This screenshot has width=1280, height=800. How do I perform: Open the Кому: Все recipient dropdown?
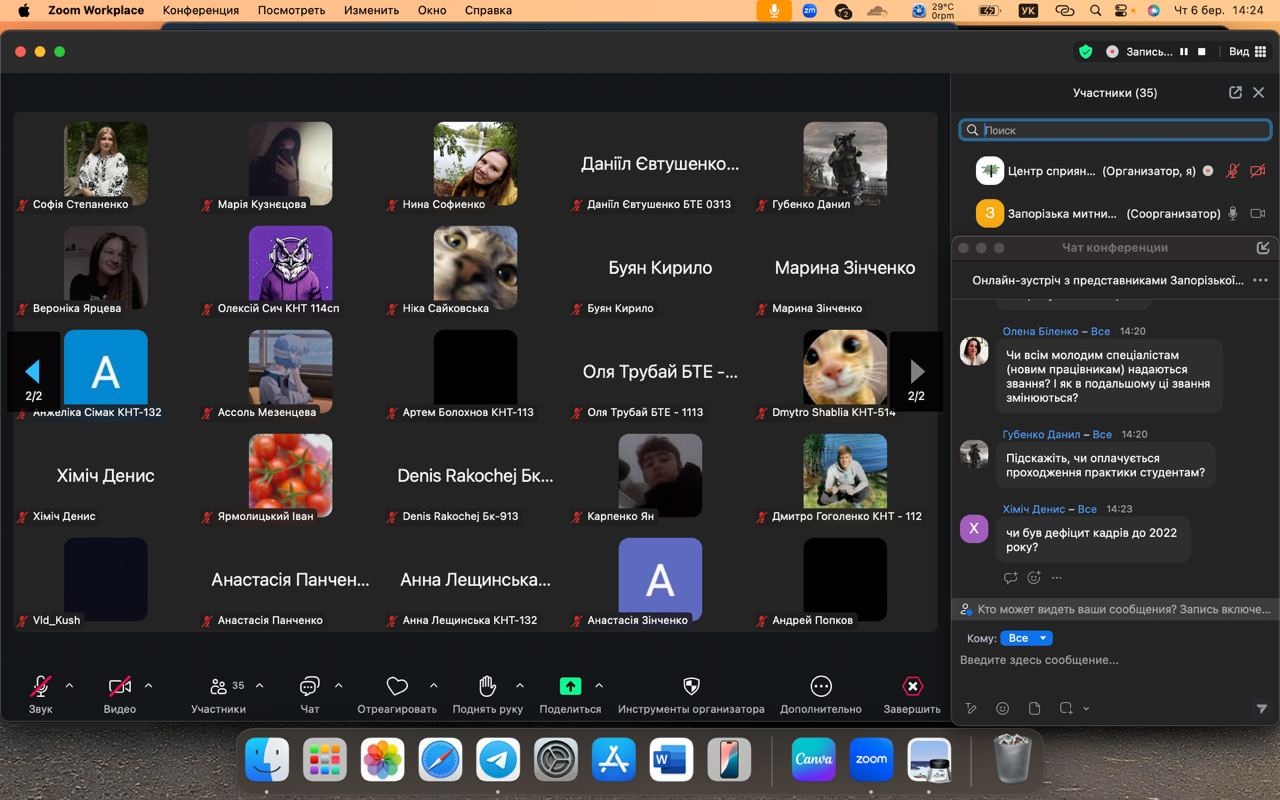[x=1026, y=638]
